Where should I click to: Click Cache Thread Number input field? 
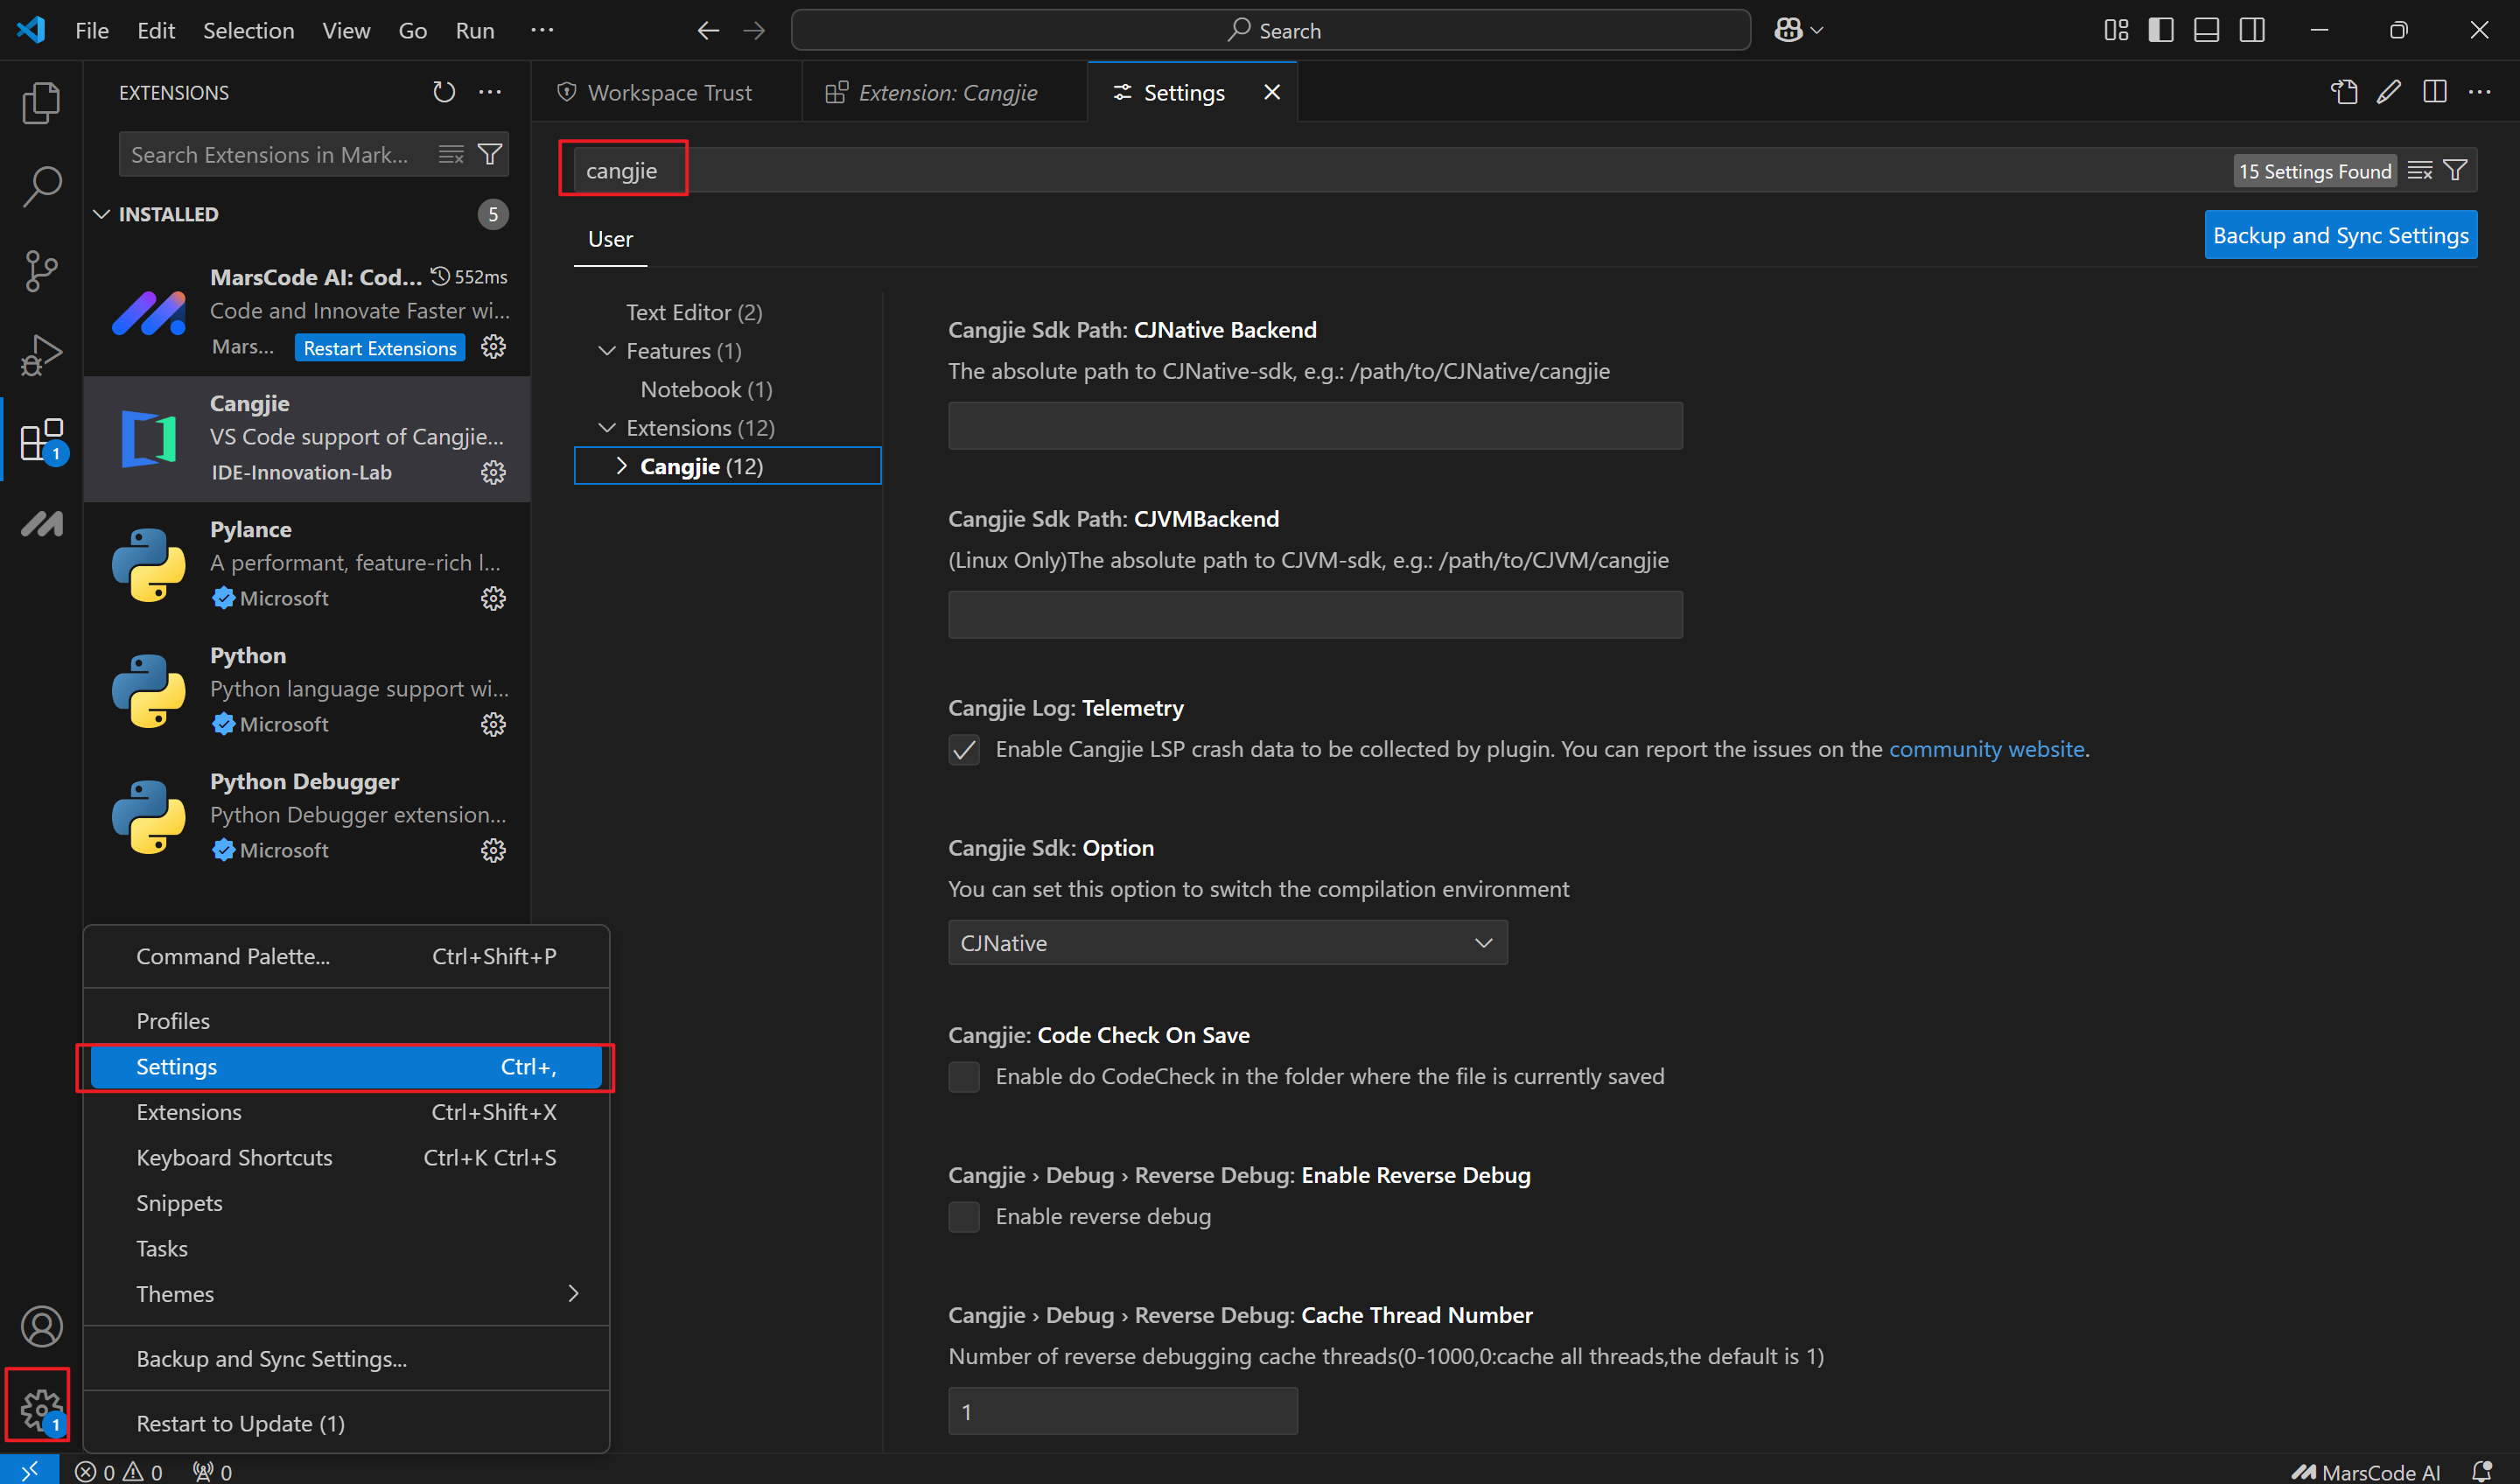pyautogui.click(x=1122, y=1411)
